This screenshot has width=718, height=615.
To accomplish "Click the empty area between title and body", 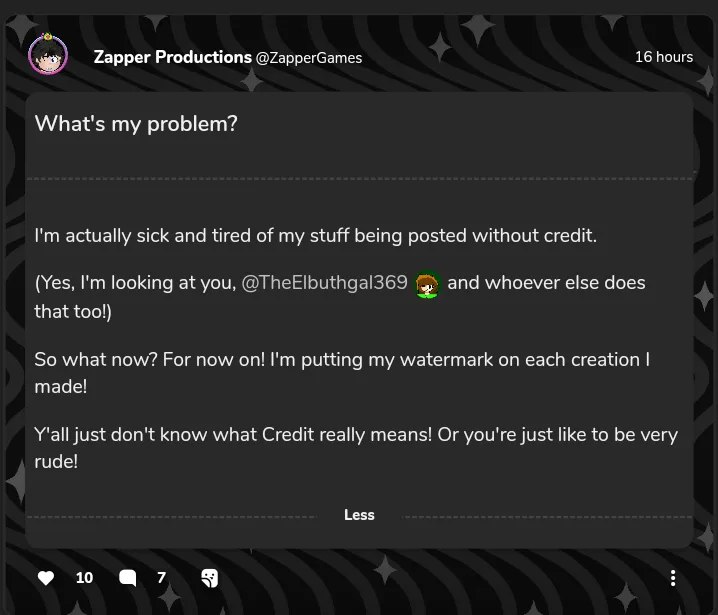I will point(359,203).
